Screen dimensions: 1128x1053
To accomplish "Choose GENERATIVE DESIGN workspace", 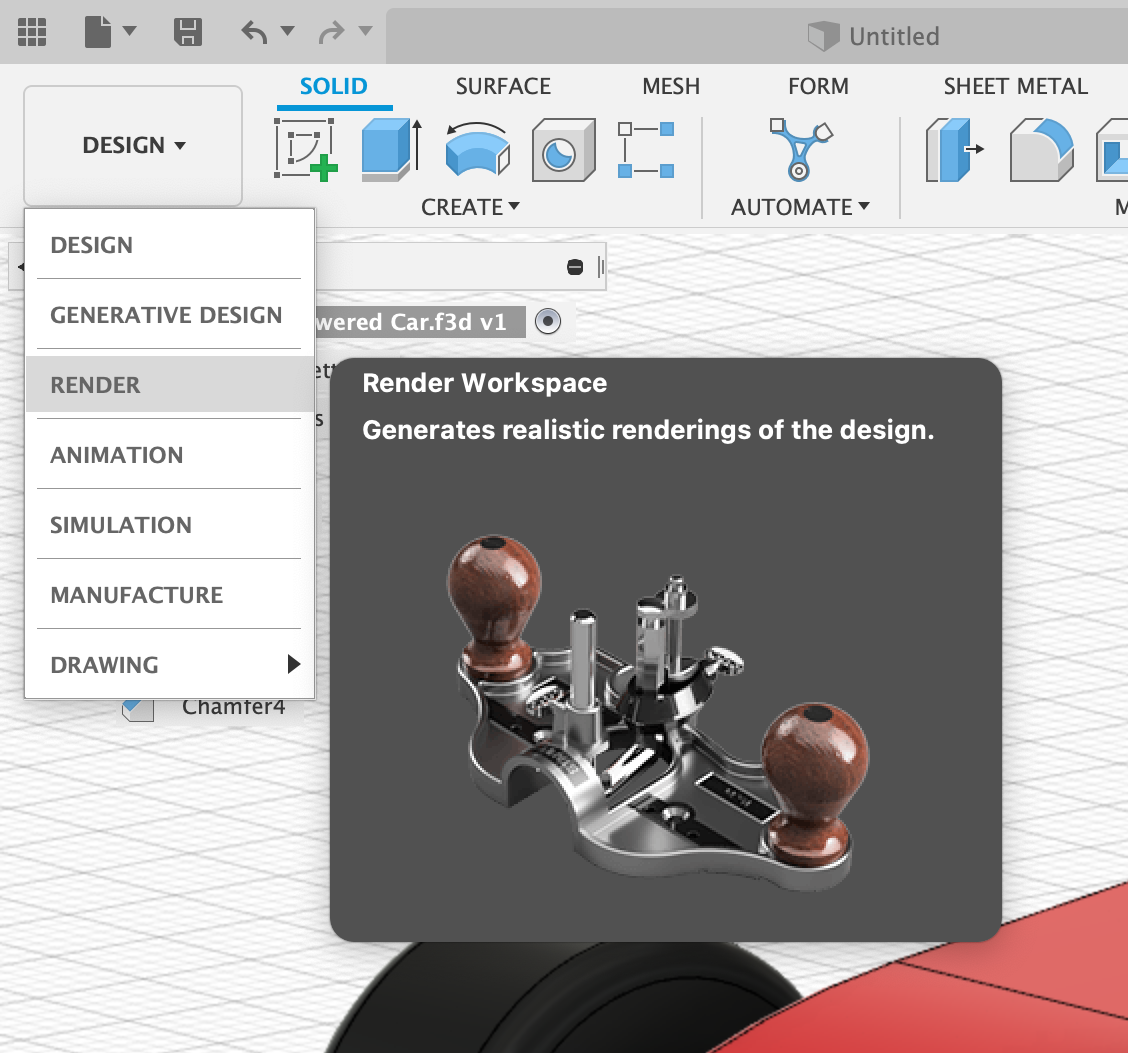I will (x=170, y=314).
